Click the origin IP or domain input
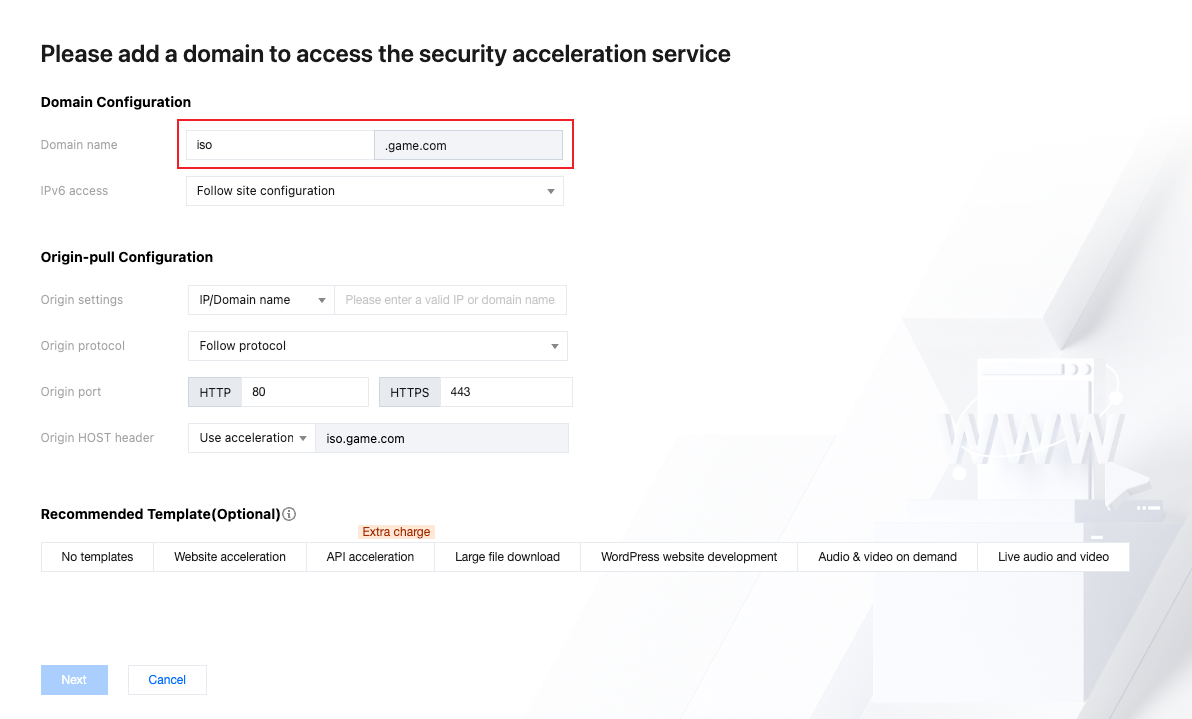The width and height of the screenshot is (1192, 719). [450, 300]
